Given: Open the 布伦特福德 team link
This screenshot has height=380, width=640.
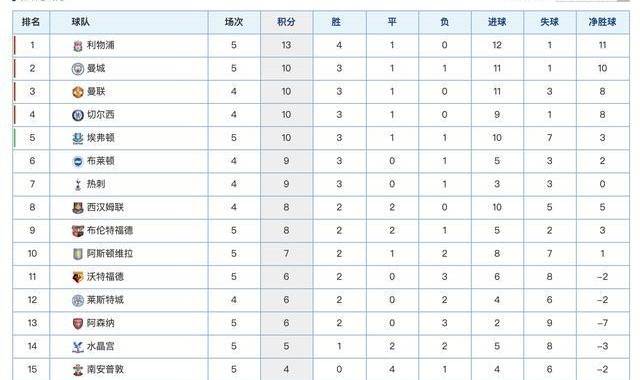Looking at the screenshot, I should point(110,231).
